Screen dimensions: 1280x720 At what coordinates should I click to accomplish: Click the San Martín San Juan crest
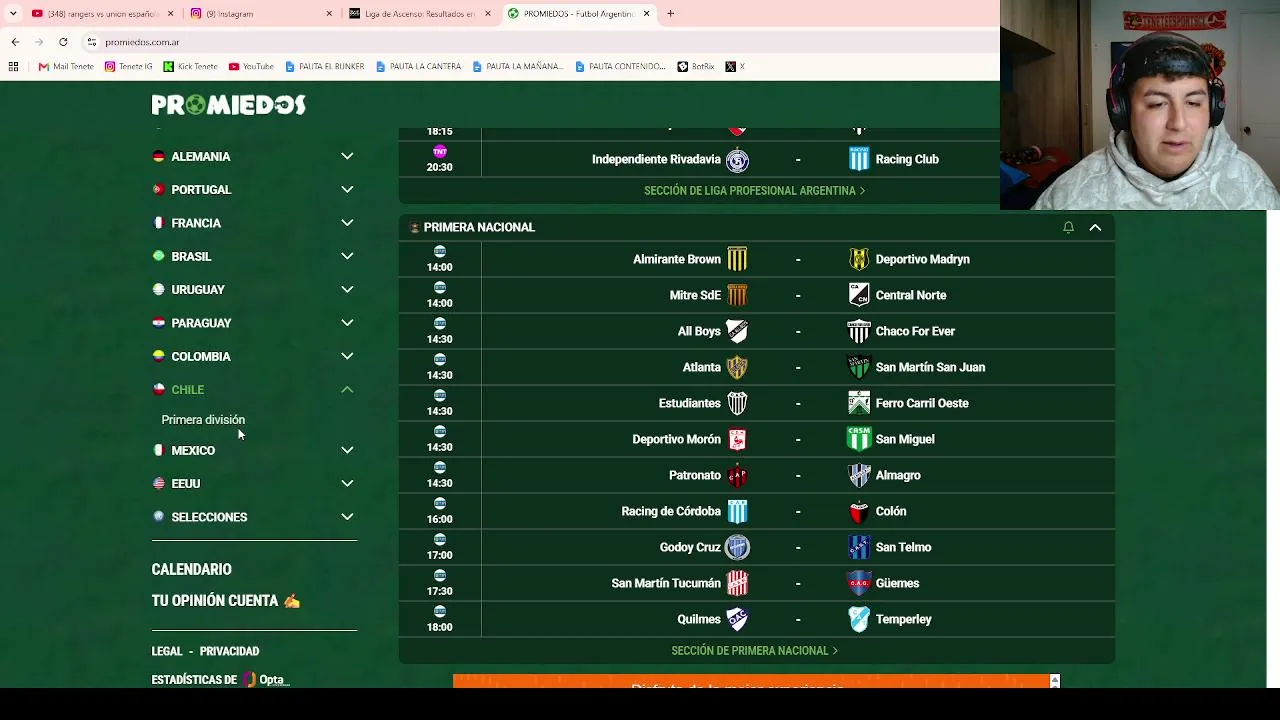point(859,367)
